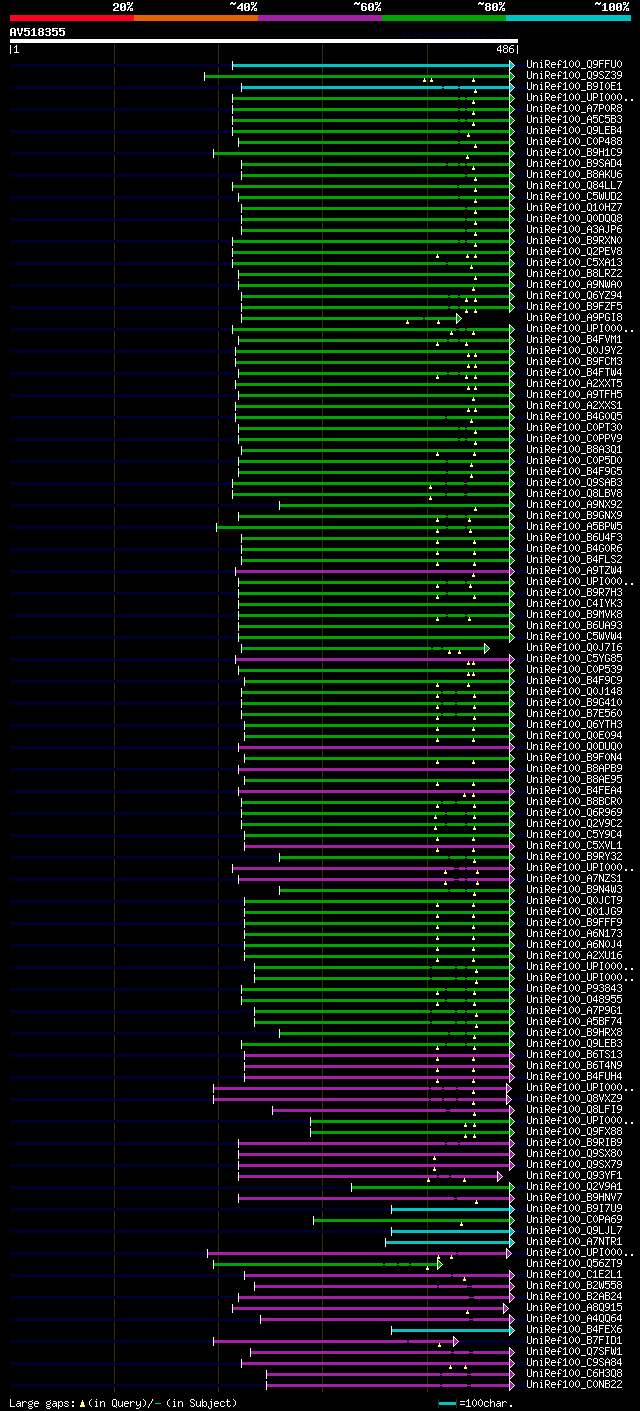
Task: Click the UniRef100_Q93YF1 label
Action: tap(574, 1176)
